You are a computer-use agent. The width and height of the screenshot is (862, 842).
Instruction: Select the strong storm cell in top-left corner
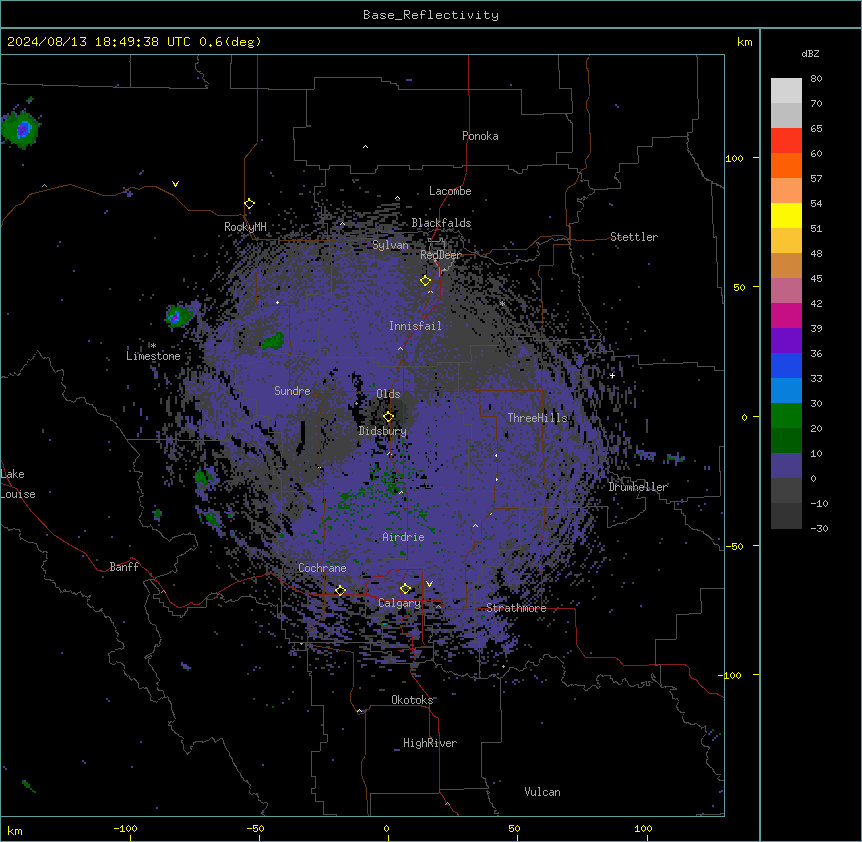[x=21, y=129]
